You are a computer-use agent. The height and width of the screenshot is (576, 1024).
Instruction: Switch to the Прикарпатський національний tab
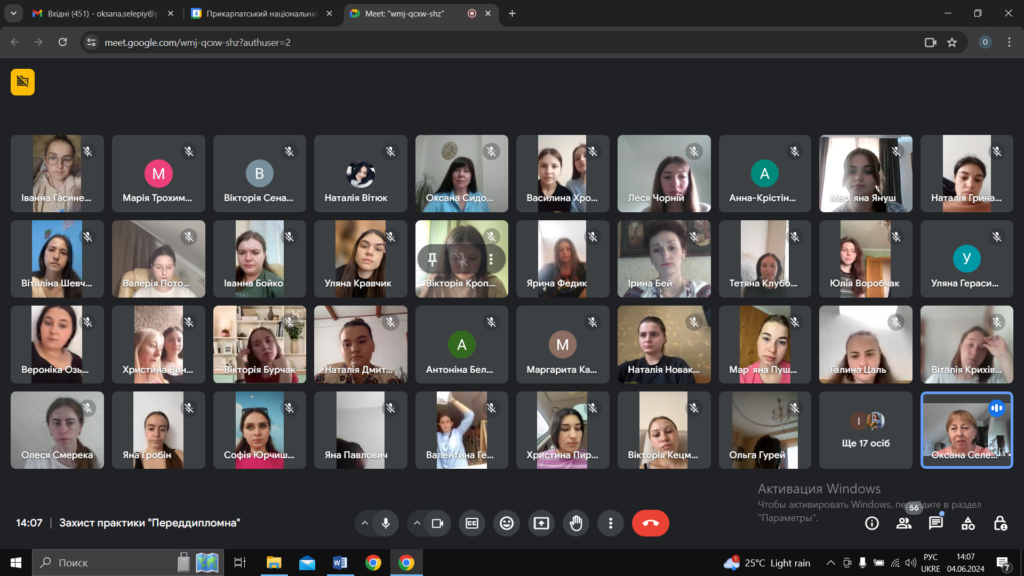point(260,14)
